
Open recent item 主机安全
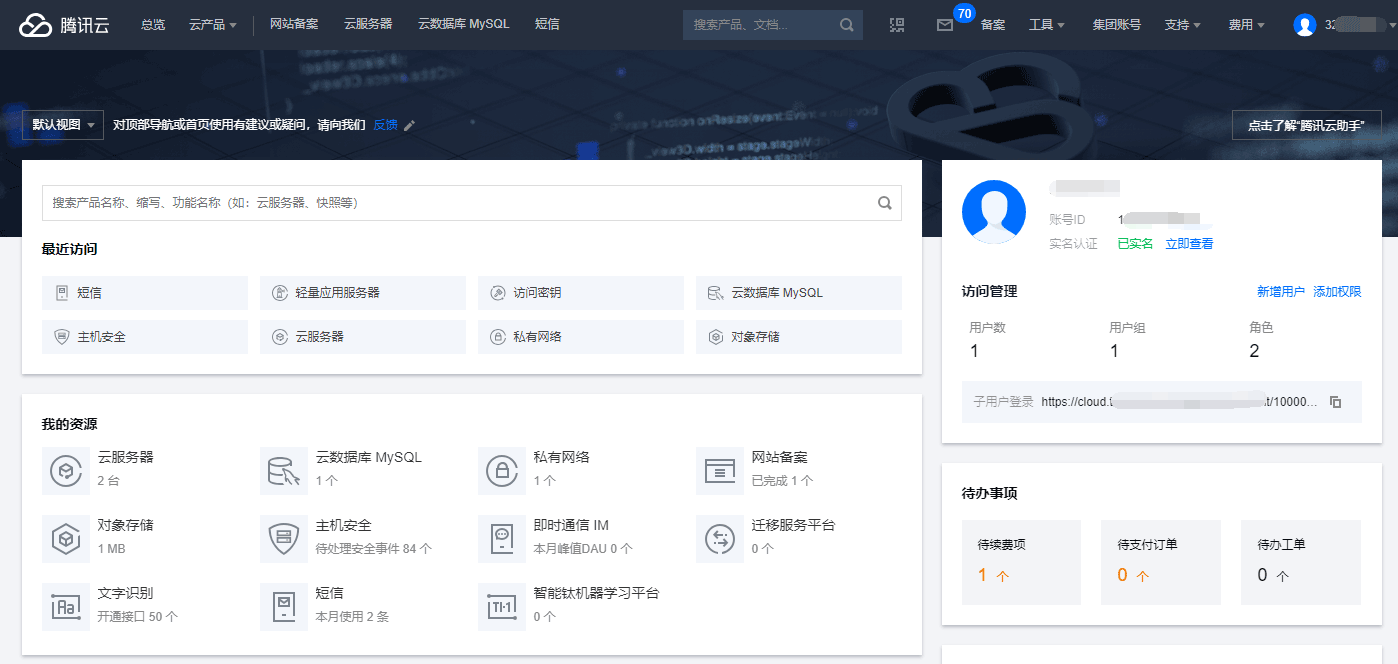[145, 337]
